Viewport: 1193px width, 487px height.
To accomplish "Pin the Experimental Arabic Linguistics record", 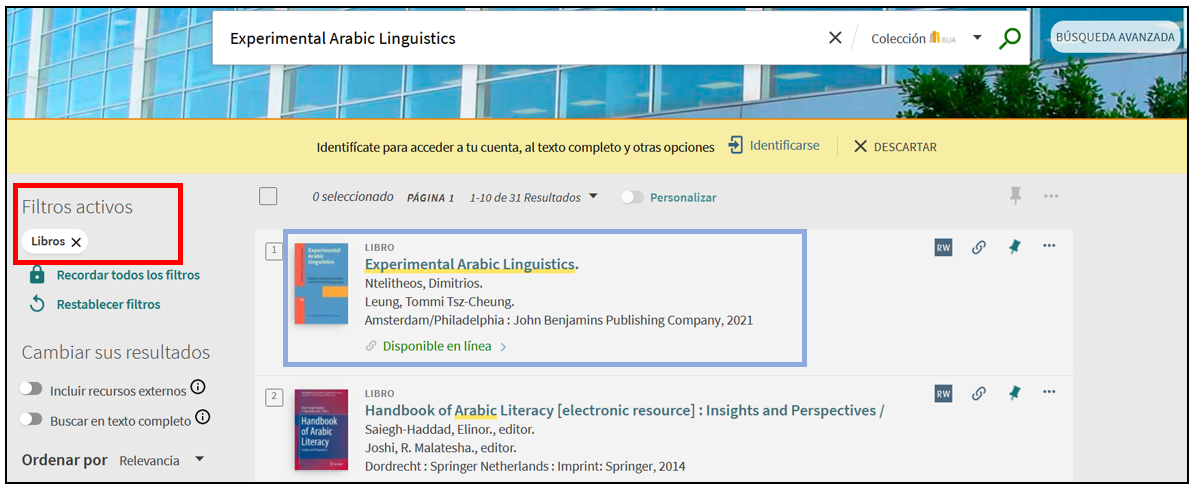I will click(x=1014, y=247).
